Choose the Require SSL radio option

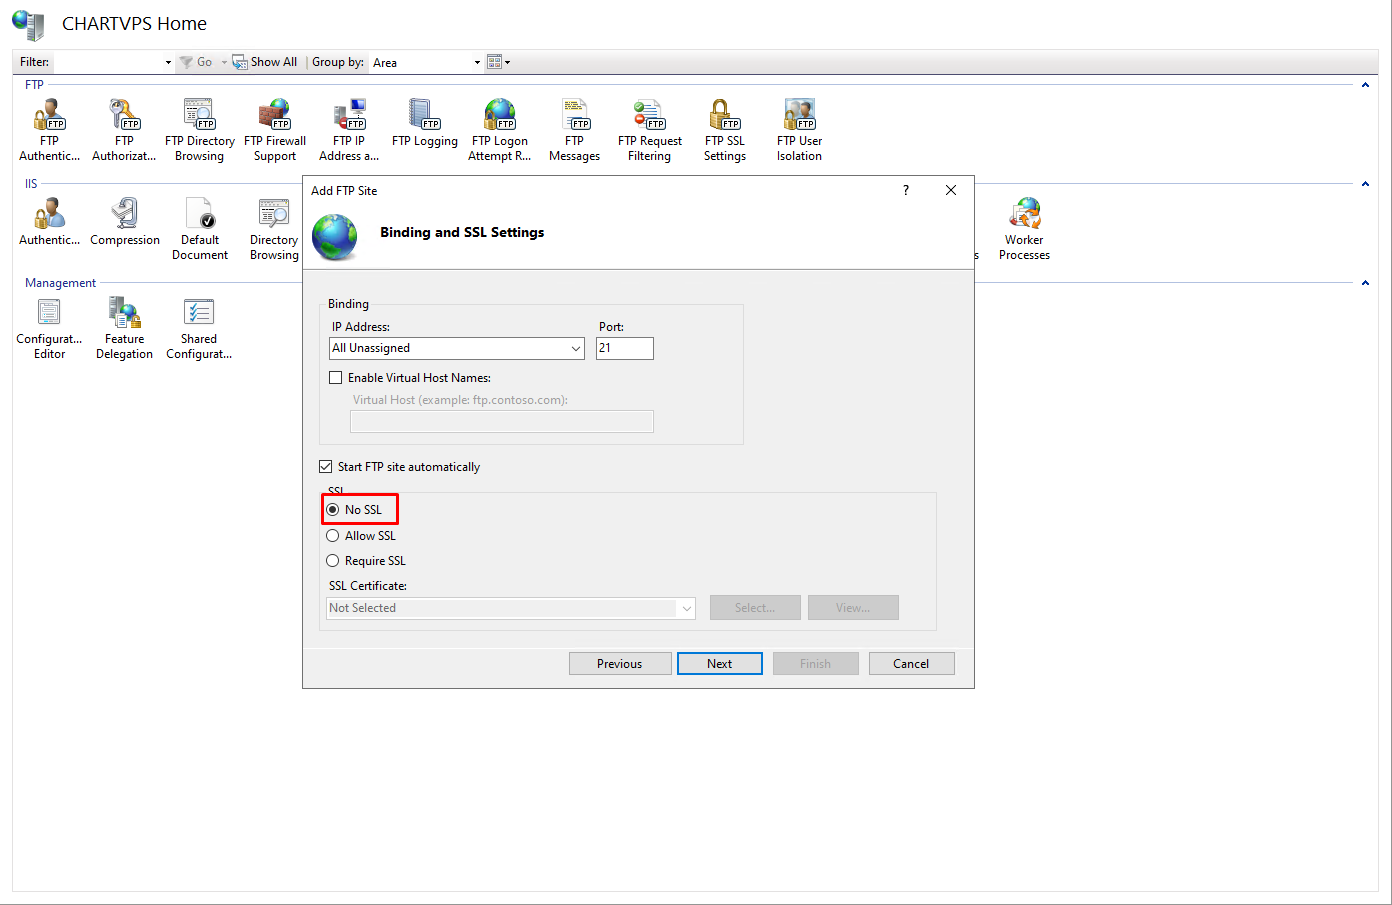[x=333, y=561]
